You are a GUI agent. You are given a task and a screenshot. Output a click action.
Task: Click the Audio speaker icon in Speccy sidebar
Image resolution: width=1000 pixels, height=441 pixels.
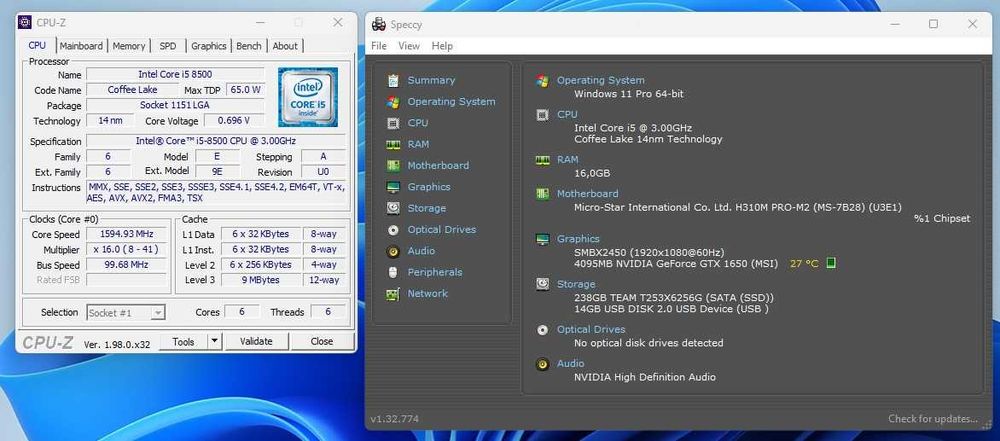393,251
